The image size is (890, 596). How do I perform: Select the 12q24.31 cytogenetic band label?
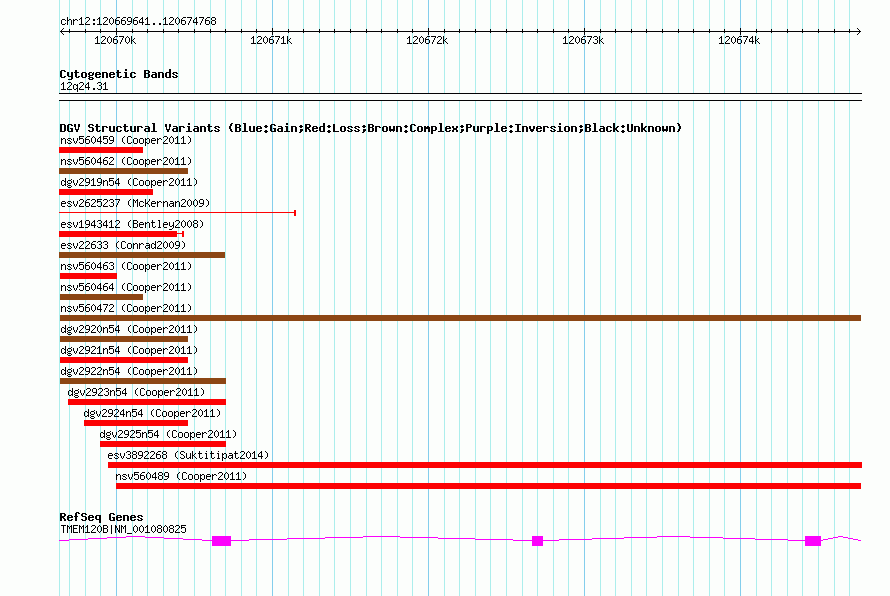tap(84, 86)
